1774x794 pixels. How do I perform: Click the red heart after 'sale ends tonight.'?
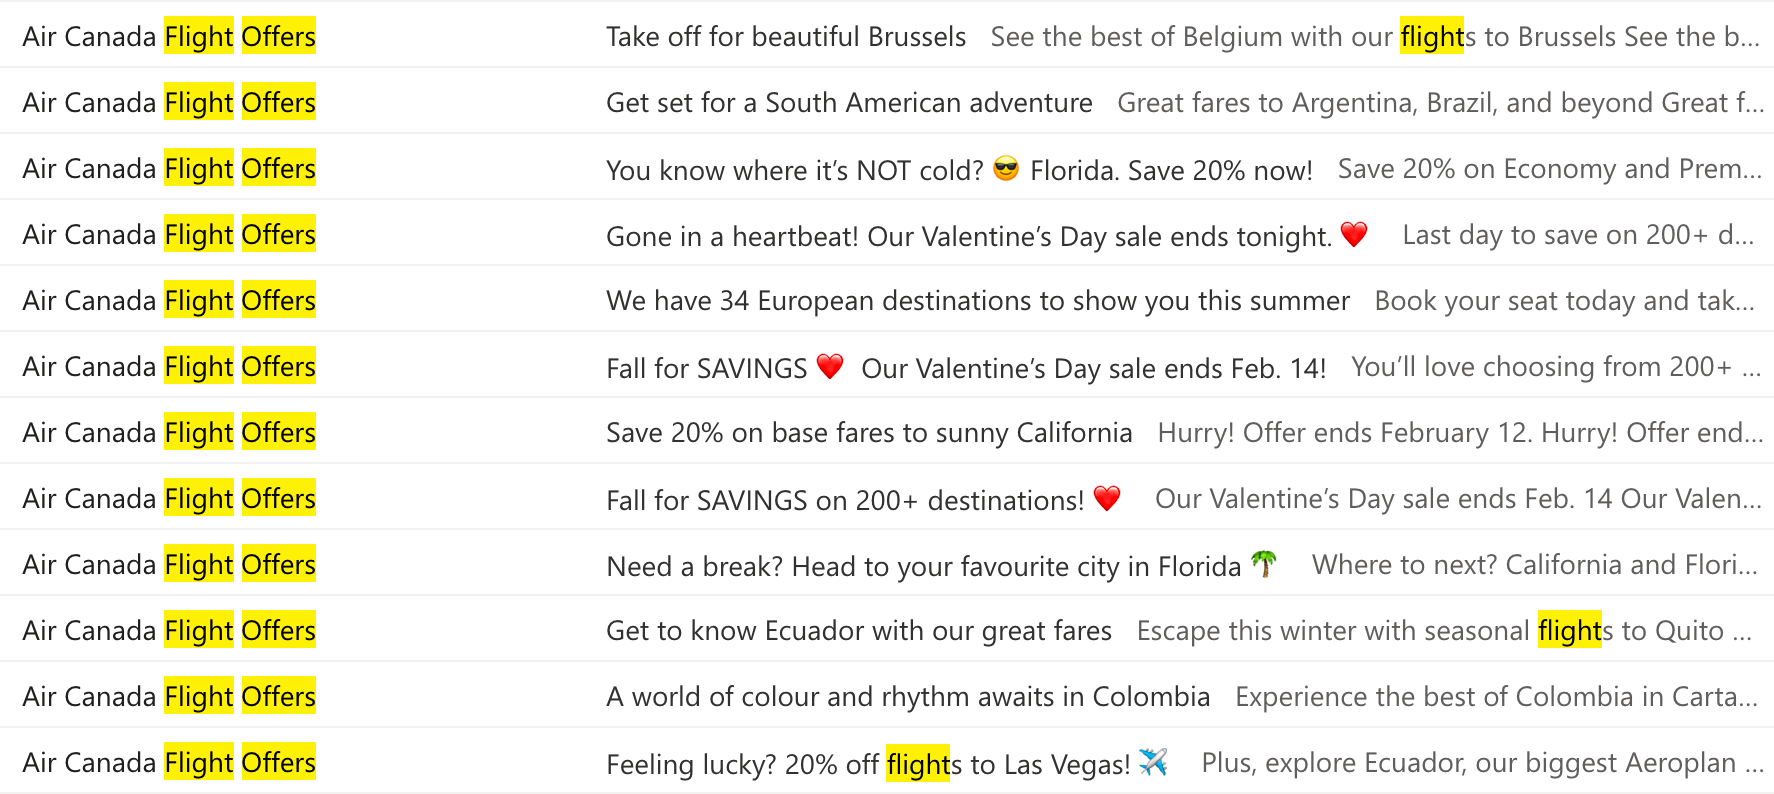1354,234
